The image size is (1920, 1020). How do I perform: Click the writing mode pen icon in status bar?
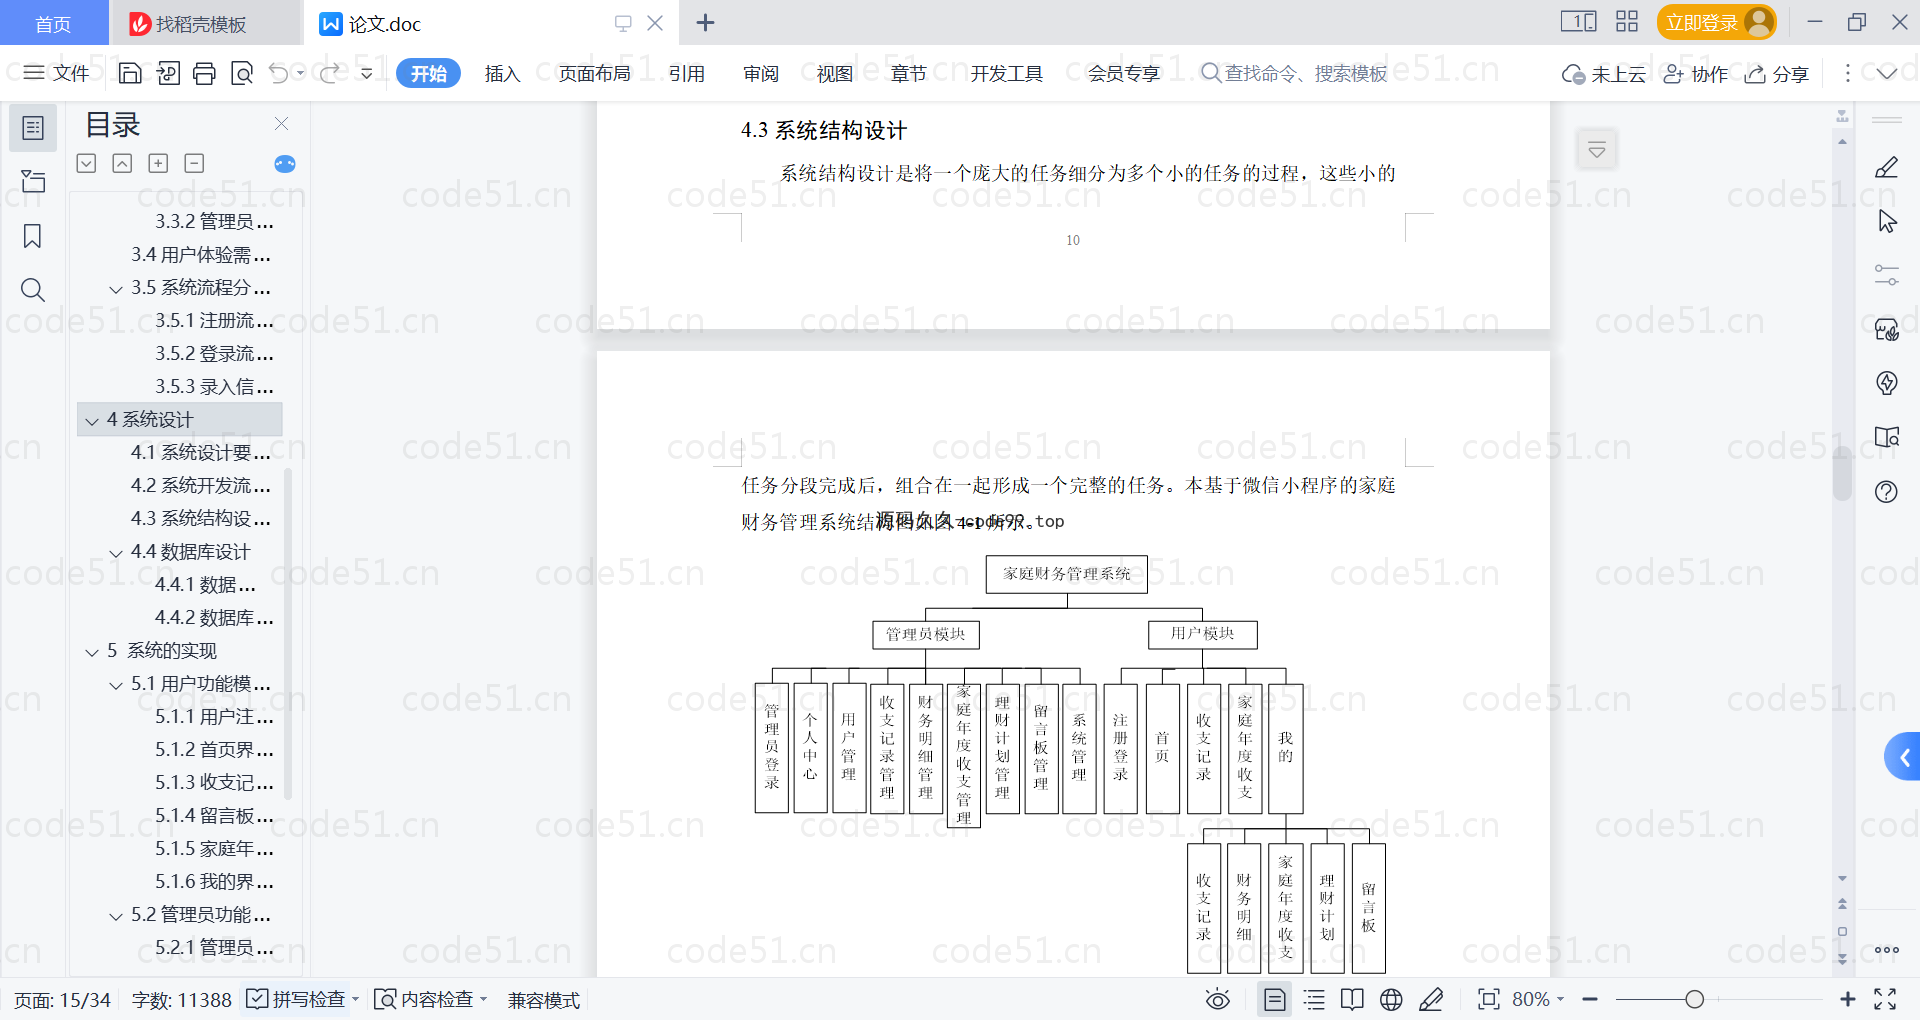pyautogui.click(x=1431, y=1000)
